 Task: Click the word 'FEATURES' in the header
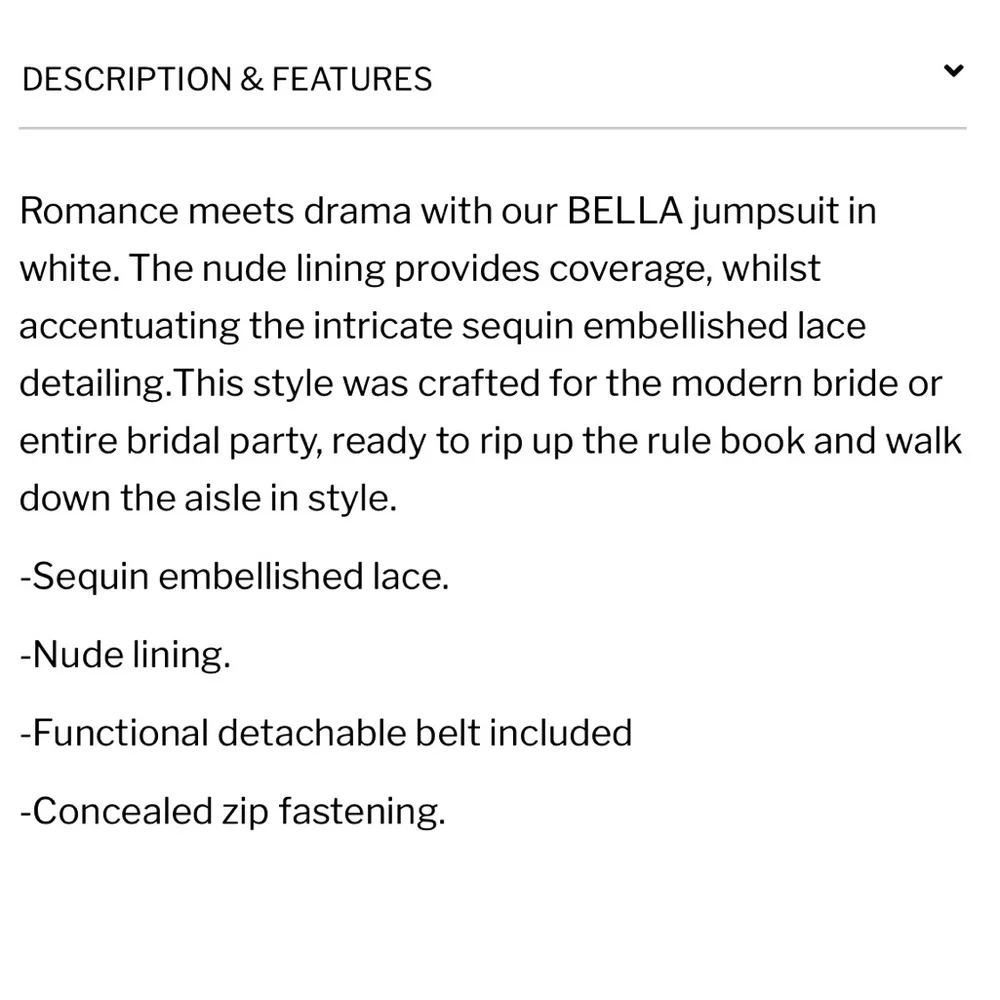352,80
